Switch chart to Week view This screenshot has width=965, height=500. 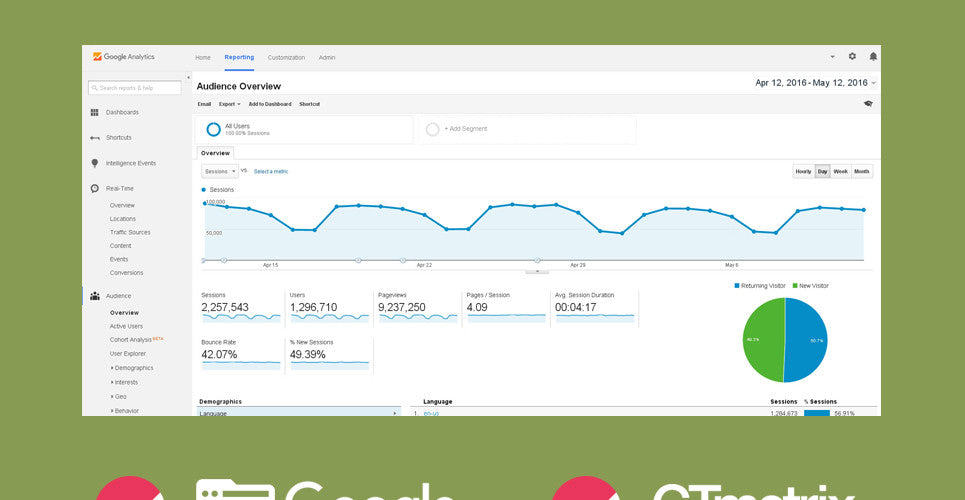[x=841, y=171]
